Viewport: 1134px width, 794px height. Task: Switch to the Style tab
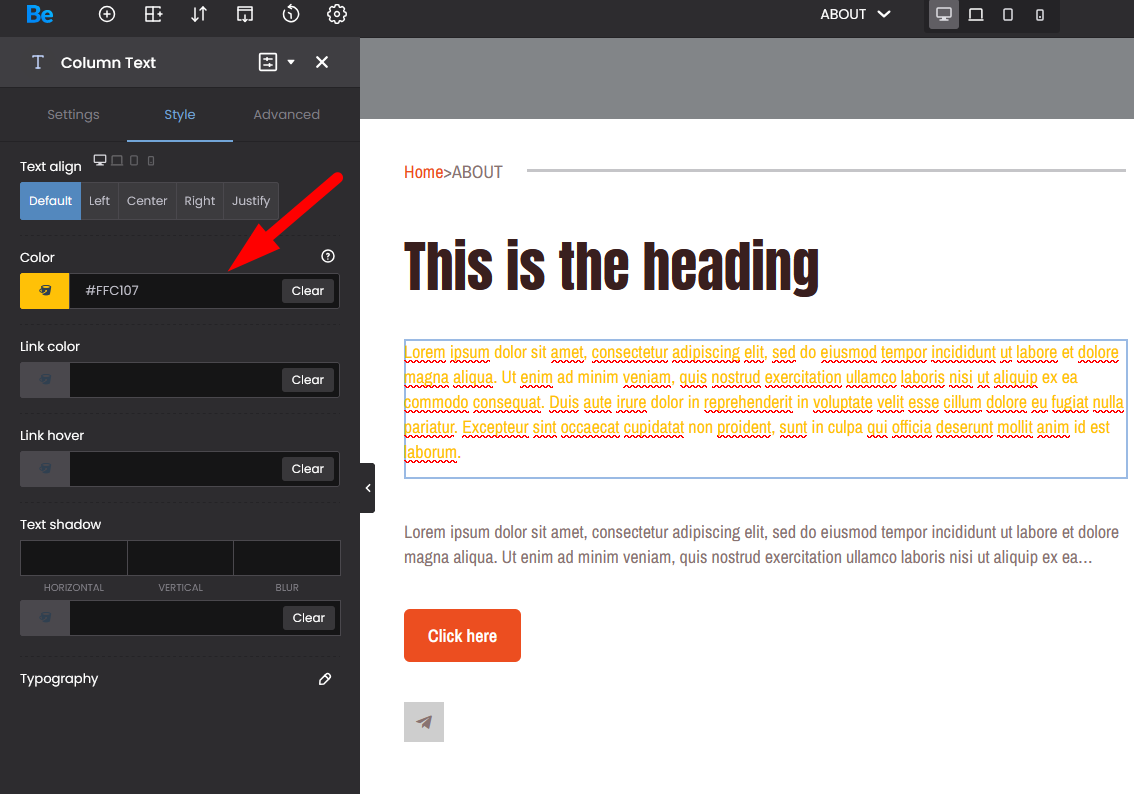click(179, 114)
